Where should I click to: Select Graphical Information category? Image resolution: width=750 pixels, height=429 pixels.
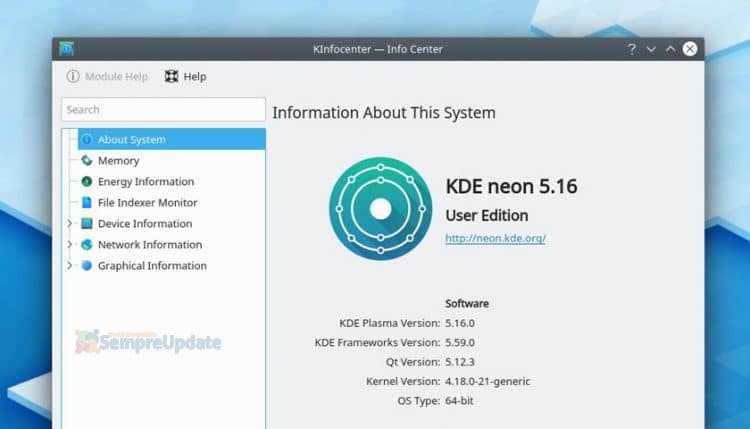[x=152, y=265]
